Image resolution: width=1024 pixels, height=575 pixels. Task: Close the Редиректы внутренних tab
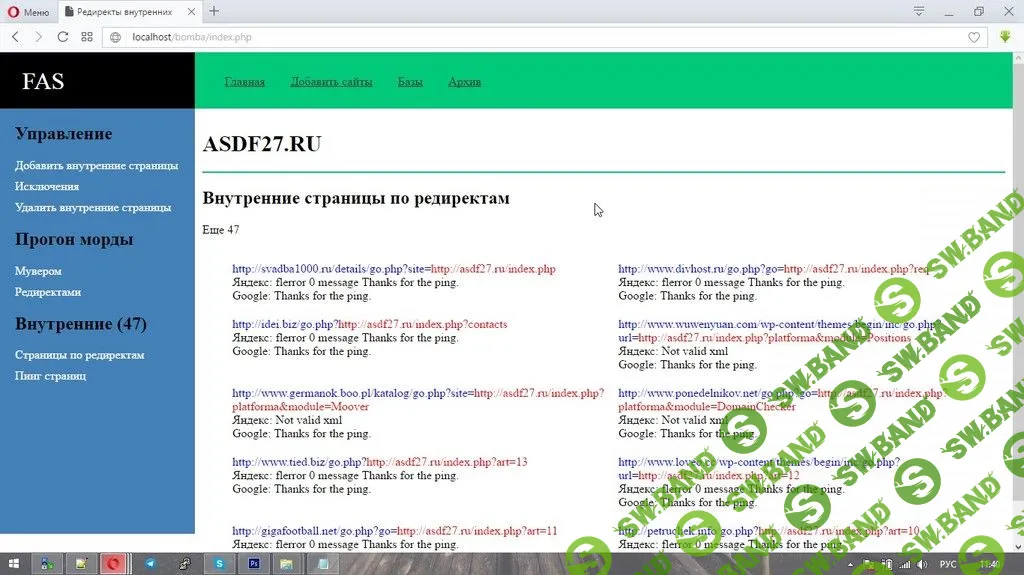(191, 12)
